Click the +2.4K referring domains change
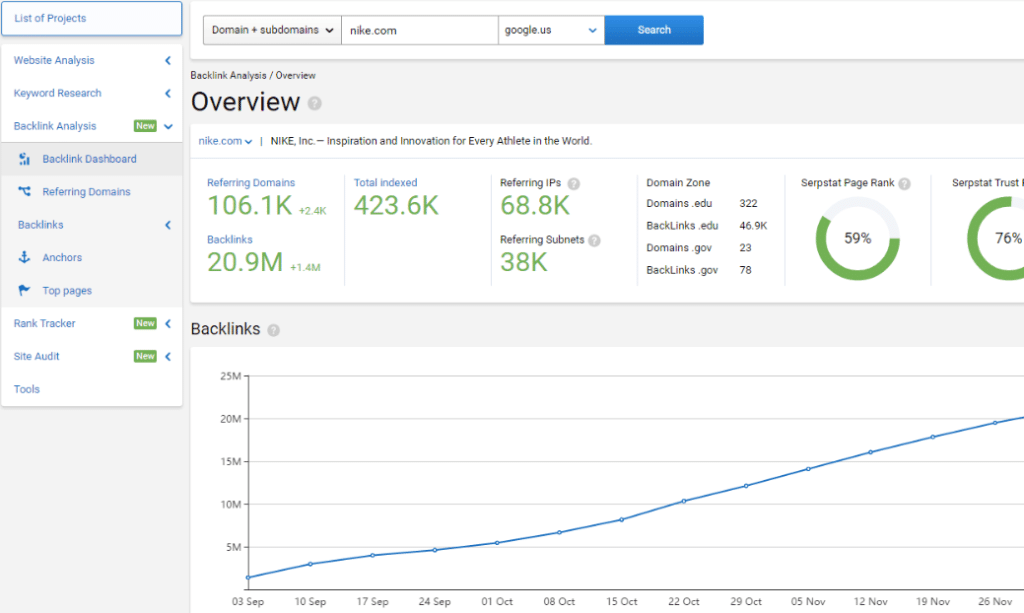 (x=312, y=210)
